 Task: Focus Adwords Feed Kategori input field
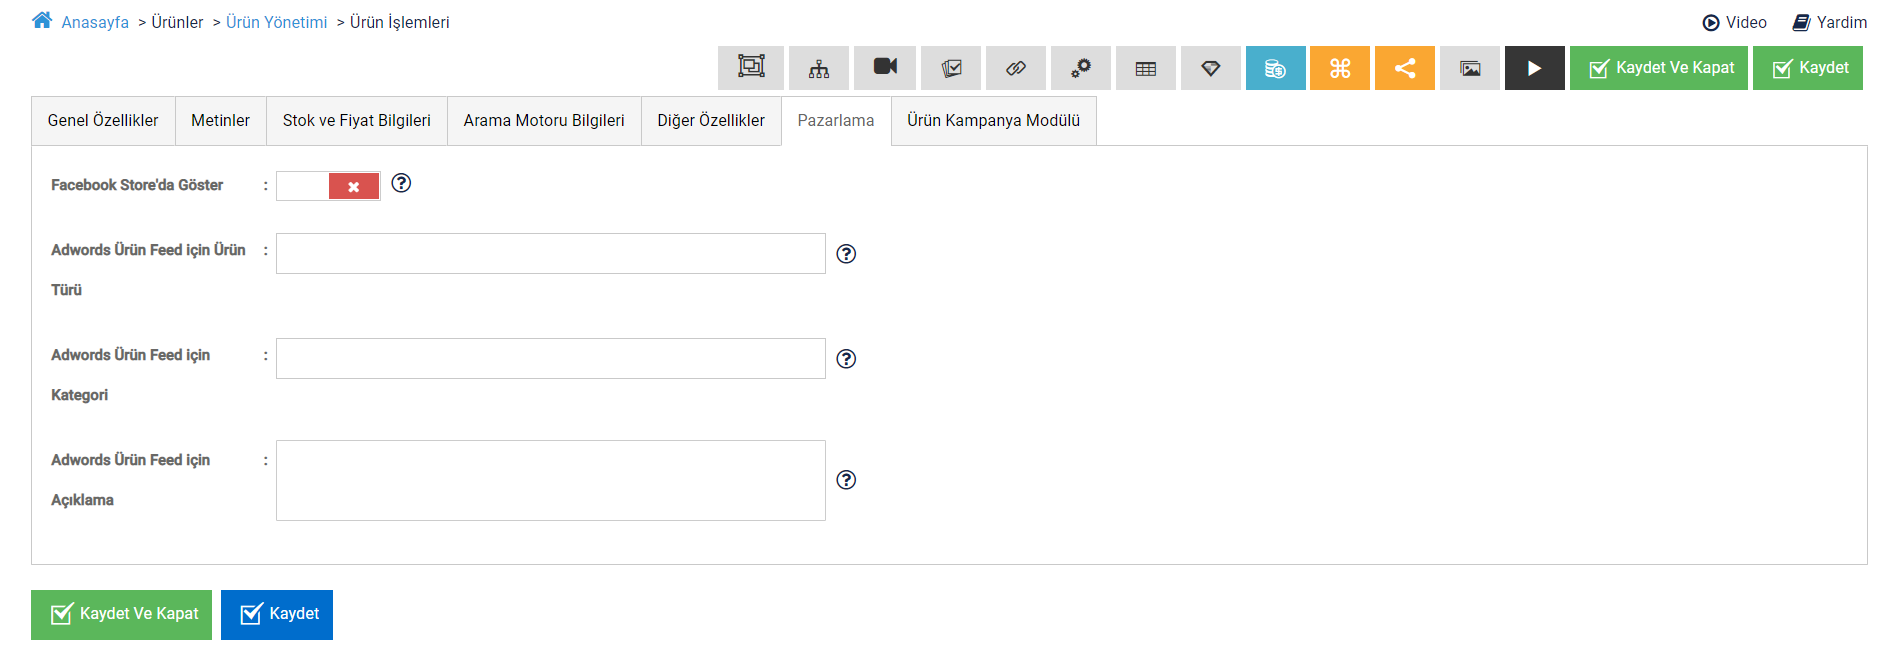tap(551, 359)
